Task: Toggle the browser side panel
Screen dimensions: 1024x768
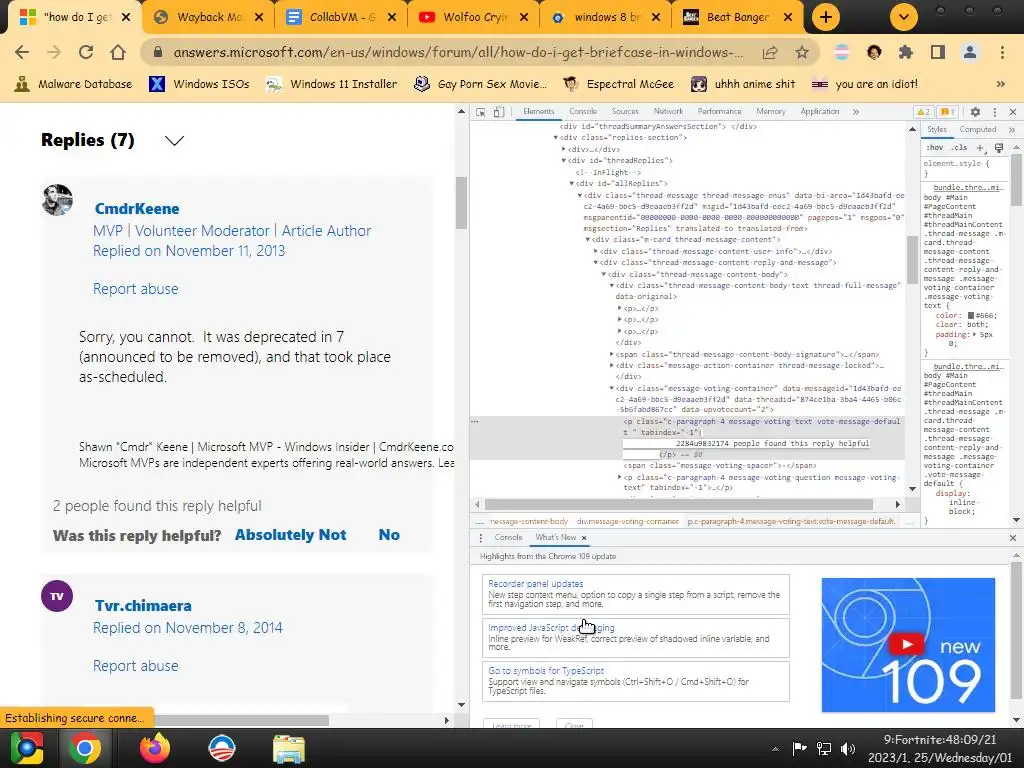Action: [x=938, y=52]
